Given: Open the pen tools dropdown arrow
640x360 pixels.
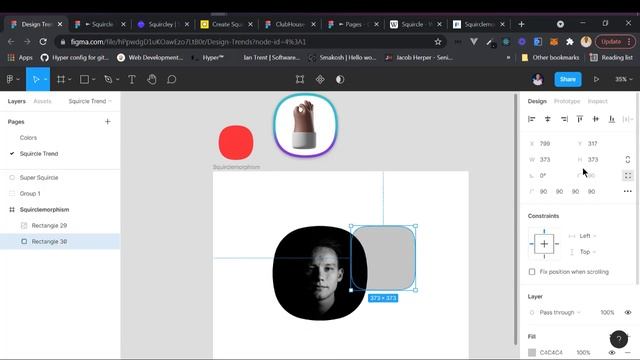Looking at the screenshot, I should [118, 79].
